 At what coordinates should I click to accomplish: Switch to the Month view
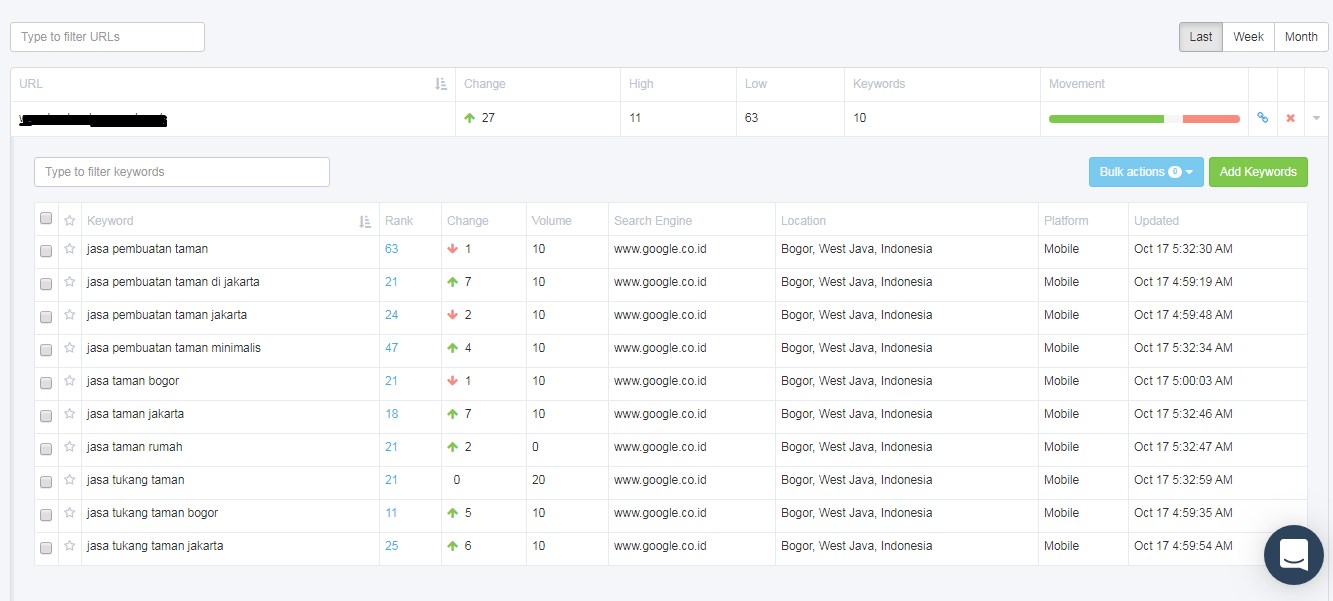(1300, 37)
